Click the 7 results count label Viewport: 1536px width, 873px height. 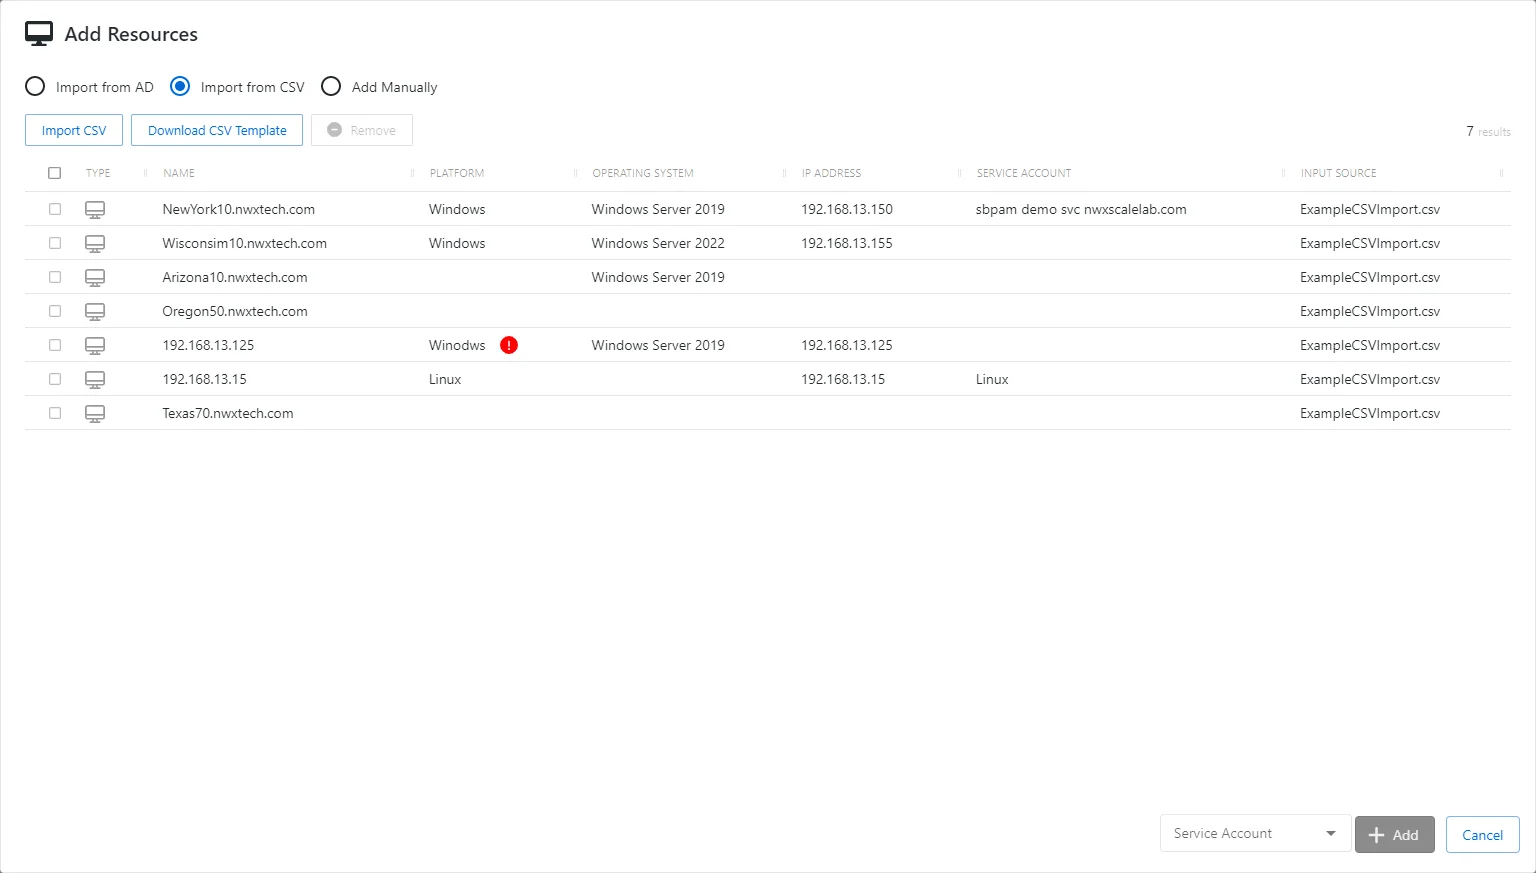click(x=1488, y=131)
